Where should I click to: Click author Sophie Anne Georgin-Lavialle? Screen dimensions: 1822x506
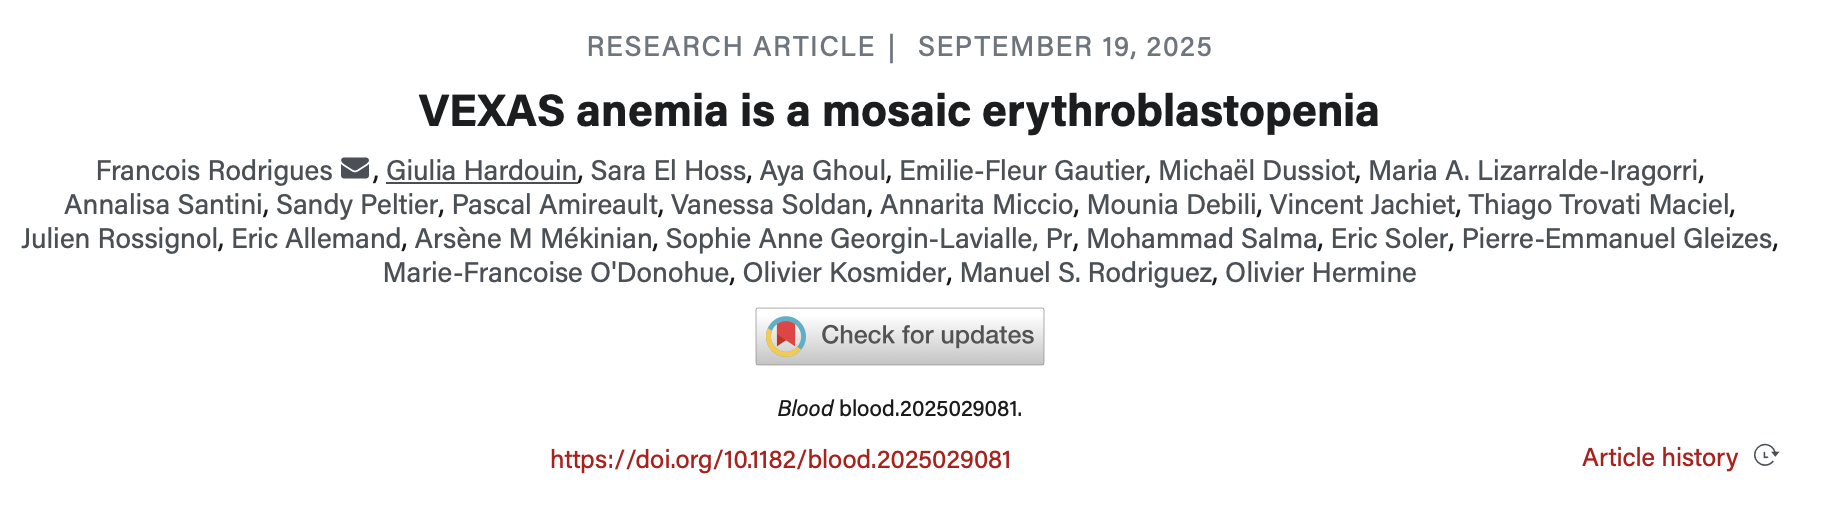pos(848,239)
